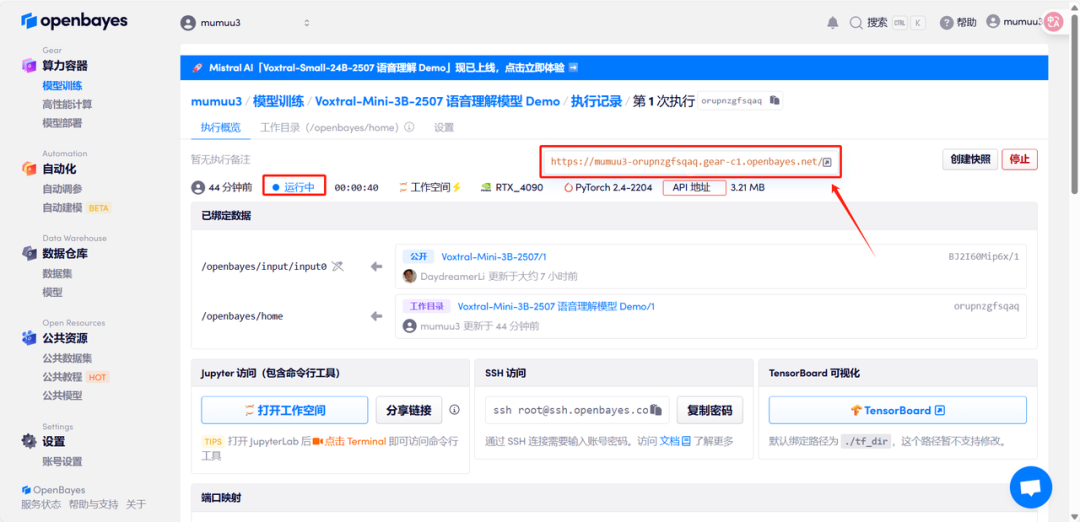Open 公共教程 HOT in the sidebar
1080x522 pixels.
75,377
